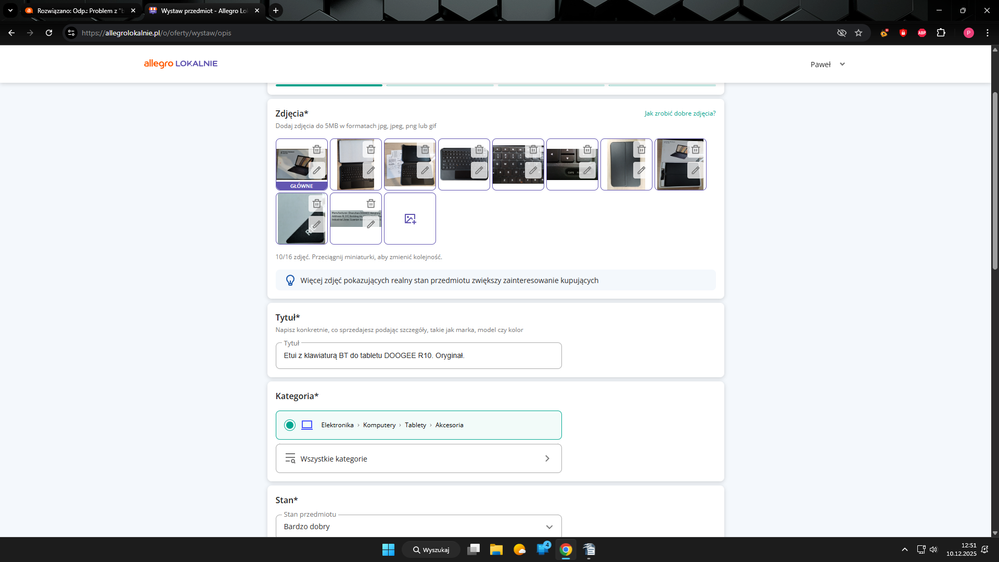The width and height of the screenshot is (999, 562).
Task: Select the Elektronika Komputery Tablety Akcesoria category radio
Action: click(x=290, y=425)
